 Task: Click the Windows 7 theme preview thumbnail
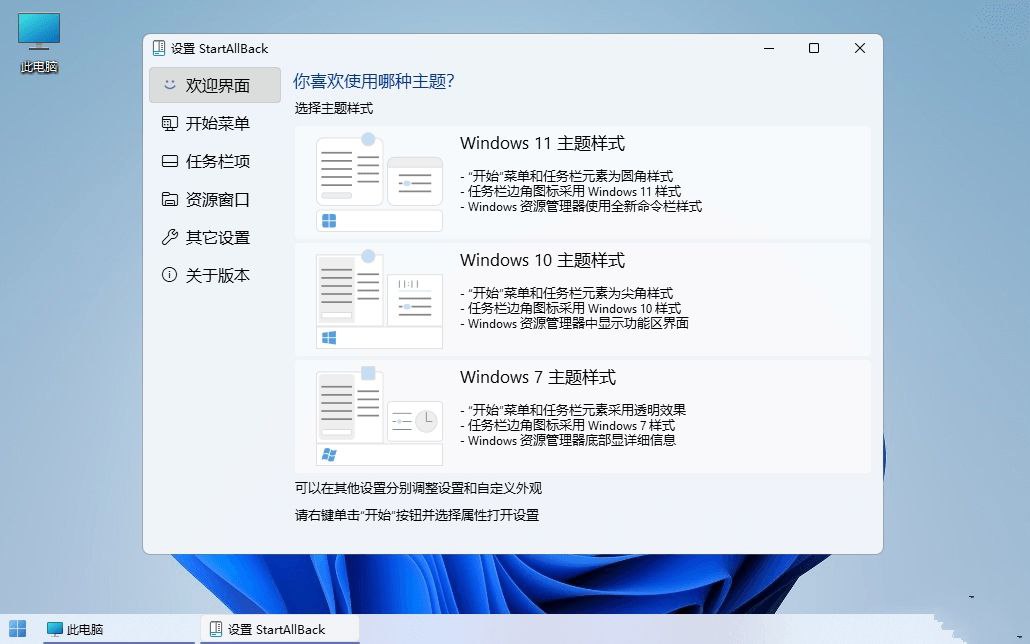[x=378, y=412]
